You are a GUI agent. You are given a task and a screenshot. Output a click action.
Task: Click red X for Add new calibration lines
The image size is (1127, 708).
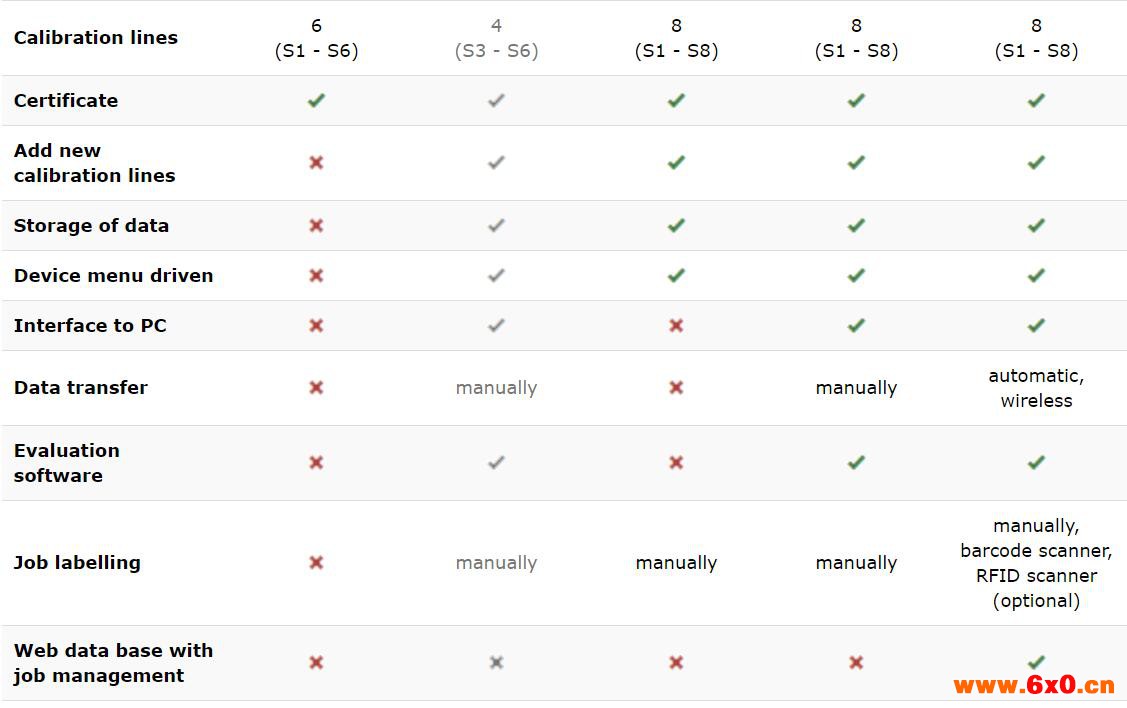tap(316, 163)
